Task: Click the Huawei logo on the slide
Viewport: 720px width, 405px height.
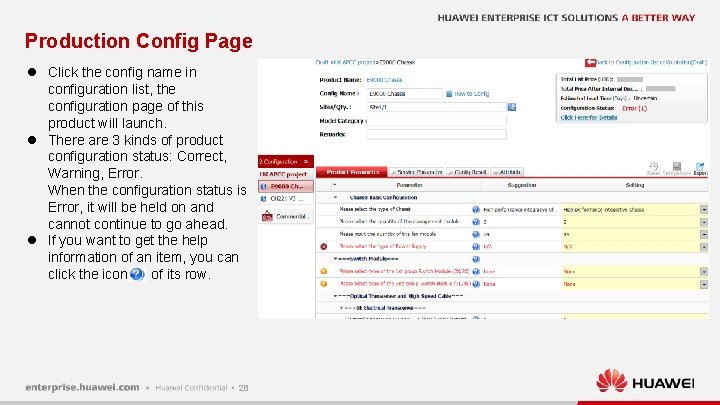Action: click(645, 381)
